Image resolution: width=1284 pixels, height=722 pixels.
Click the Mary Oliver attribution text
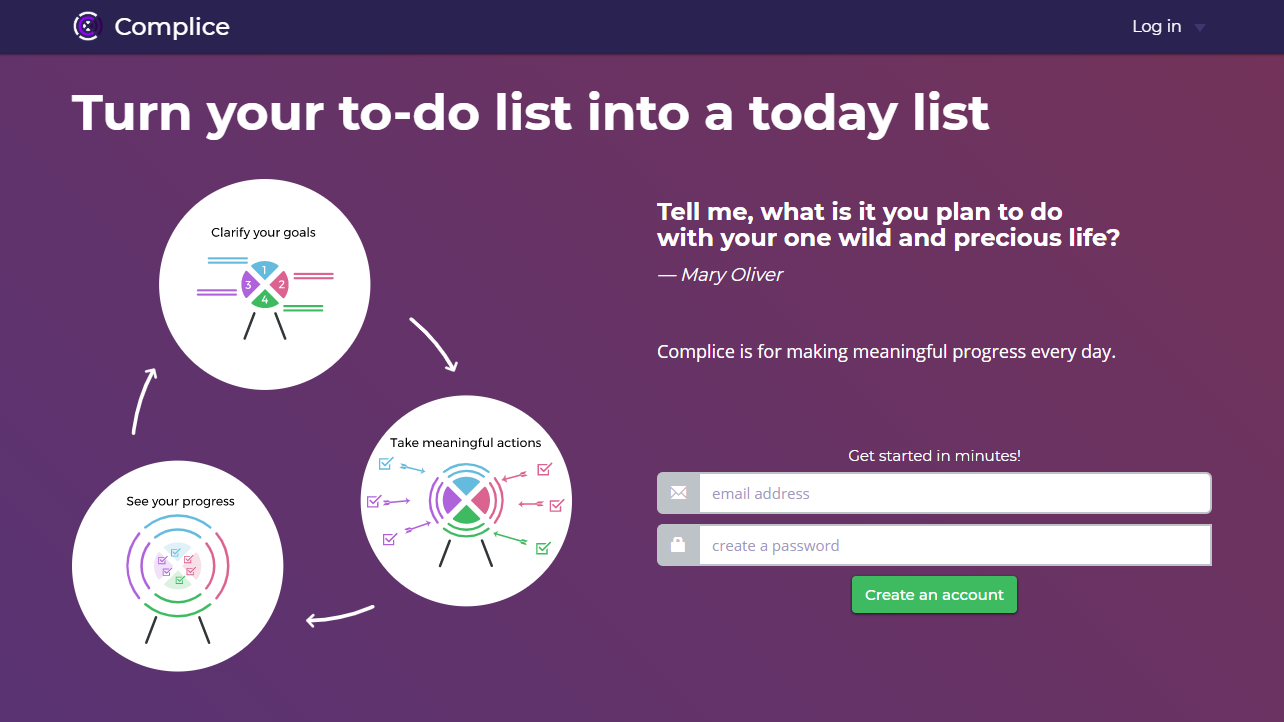(720, 275)
